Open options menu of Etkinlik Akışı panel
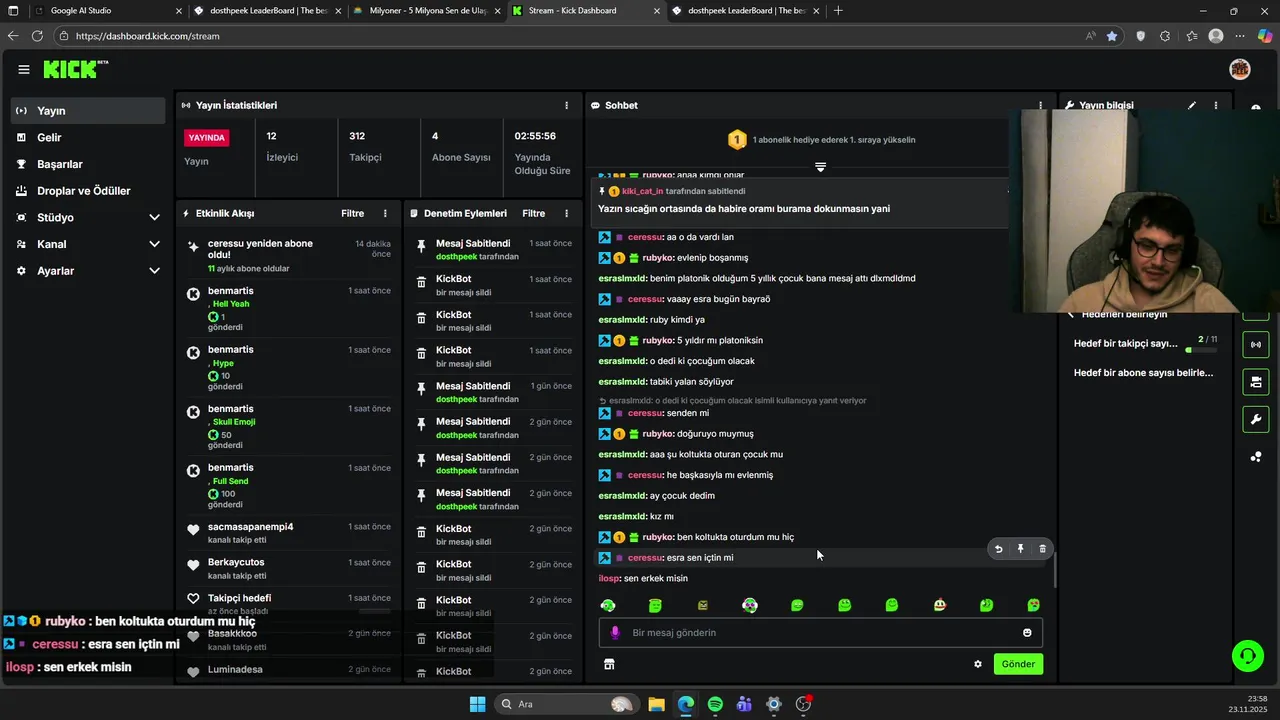The height and width of the screenshot is (720, 1280). coord(385,213)
